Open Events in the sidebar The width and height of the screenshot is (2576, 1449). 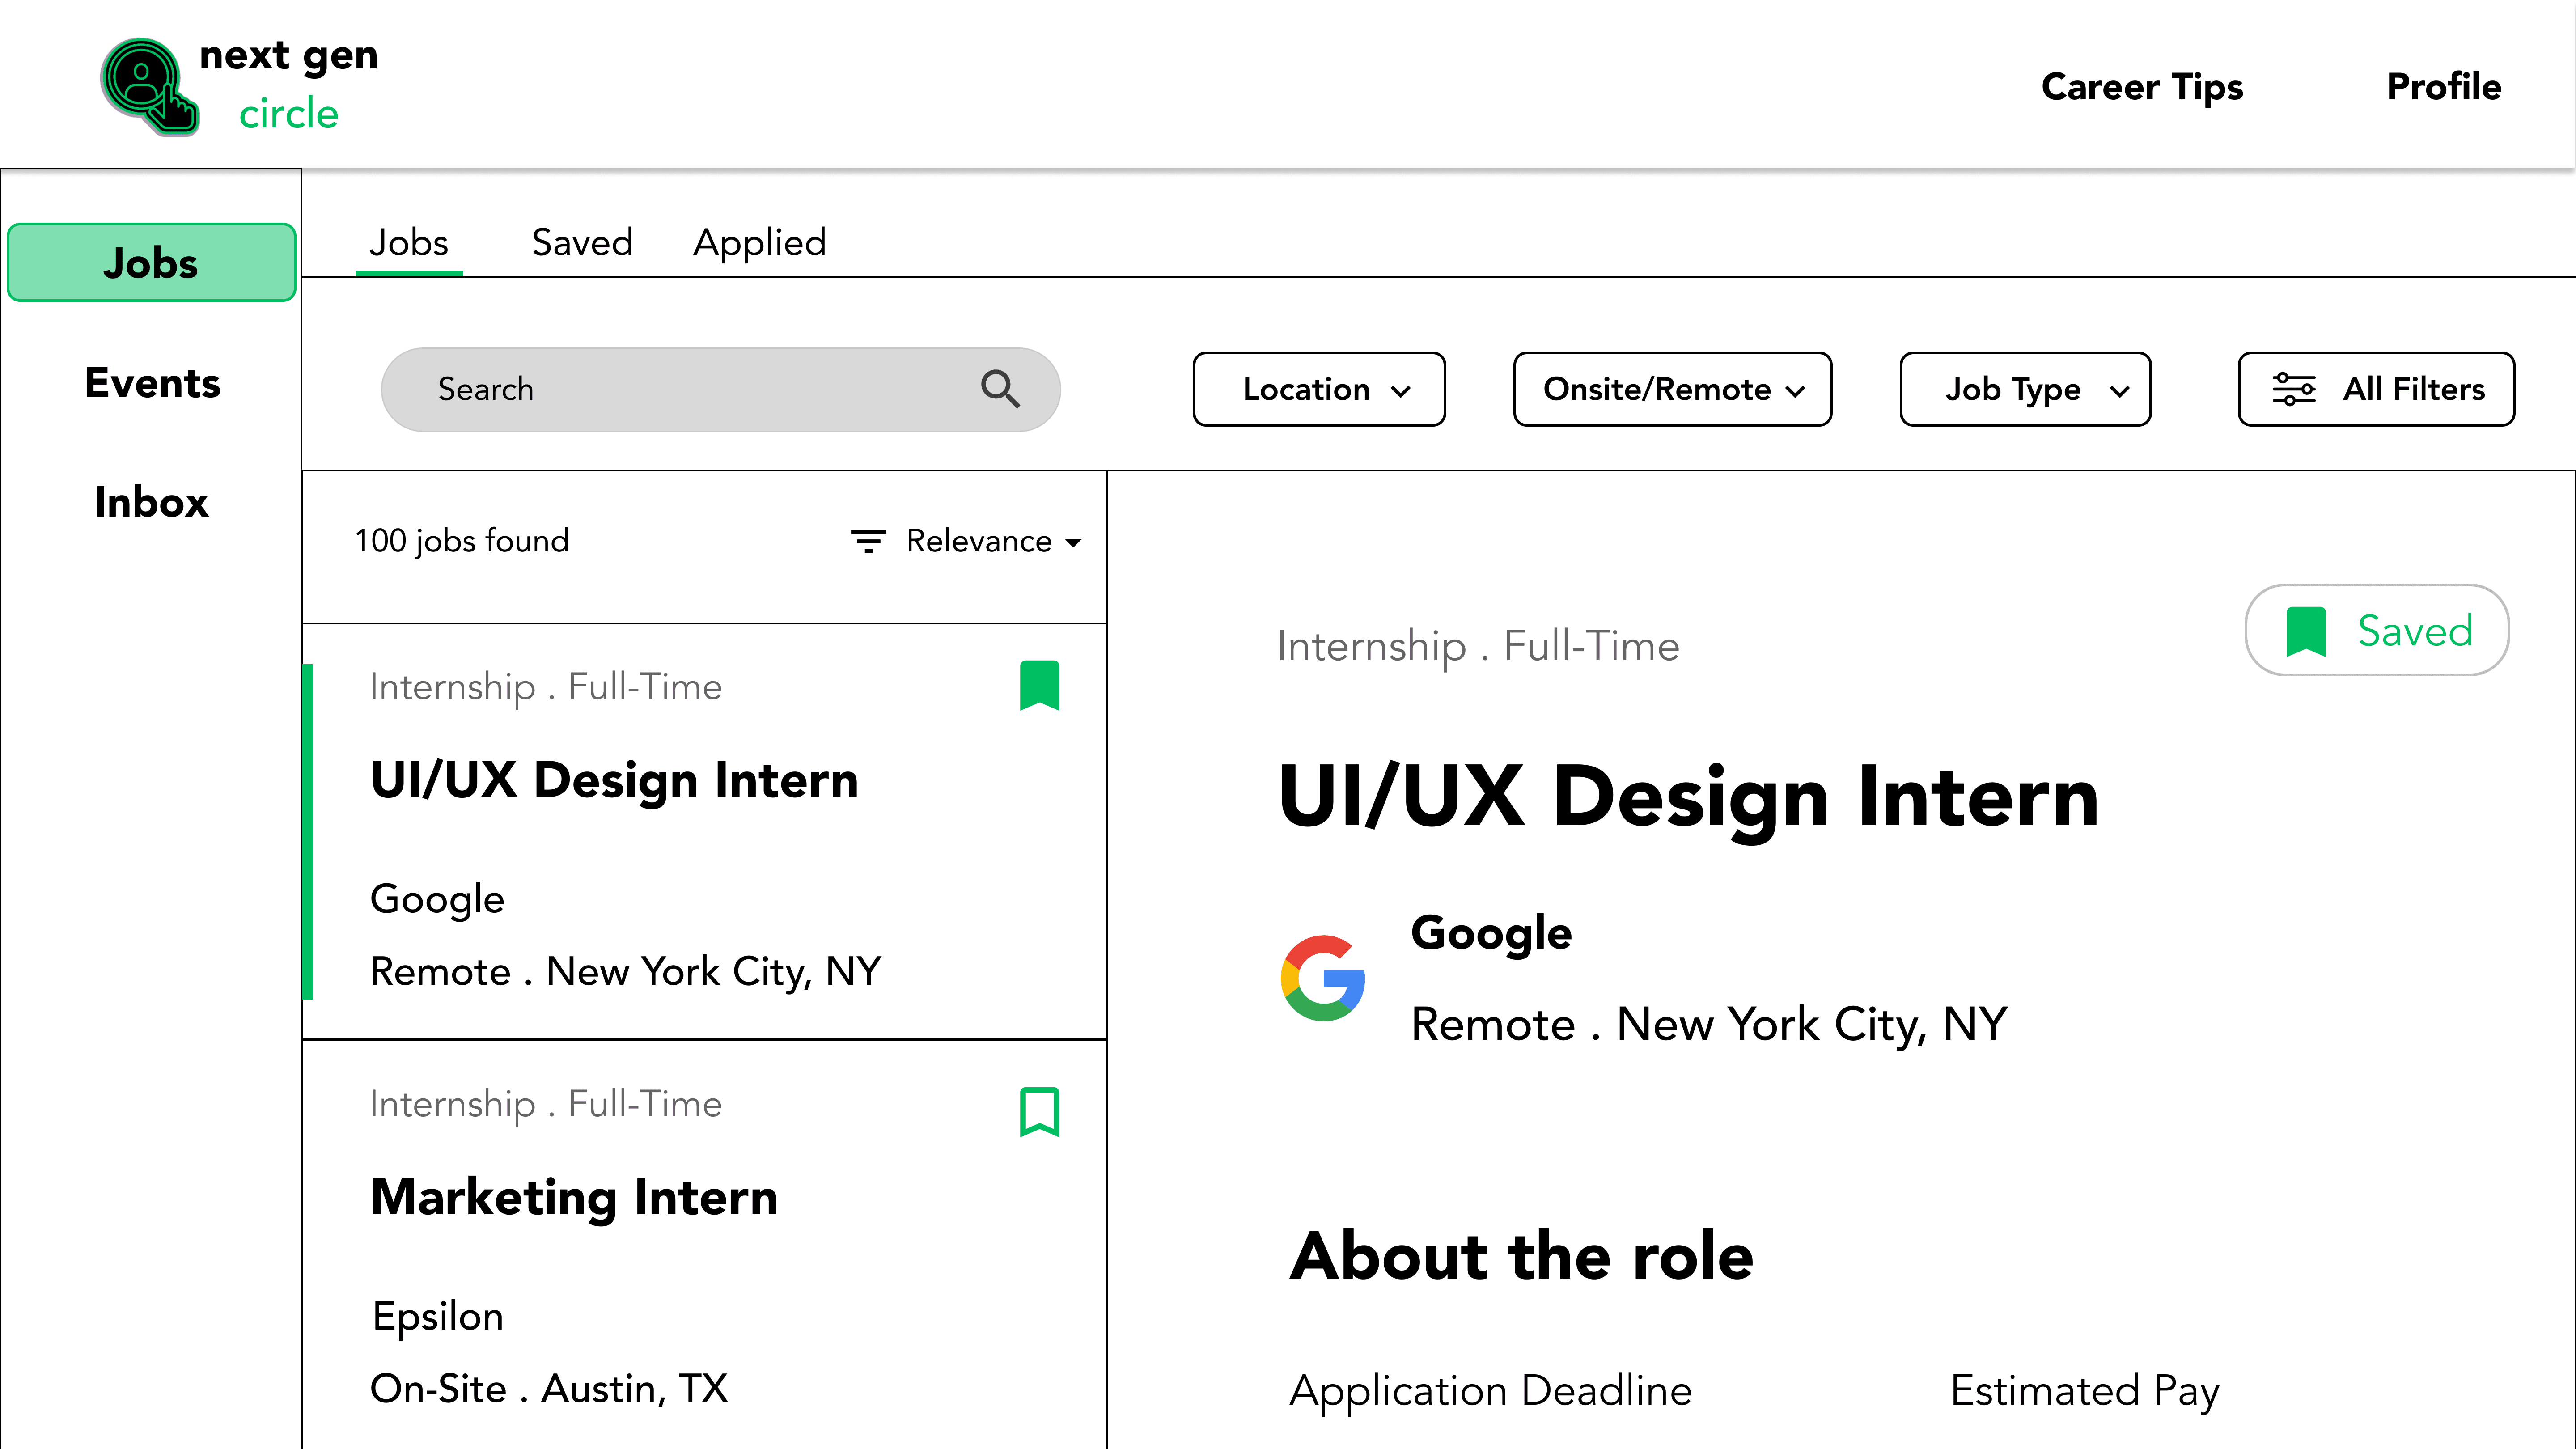(152, 383)
